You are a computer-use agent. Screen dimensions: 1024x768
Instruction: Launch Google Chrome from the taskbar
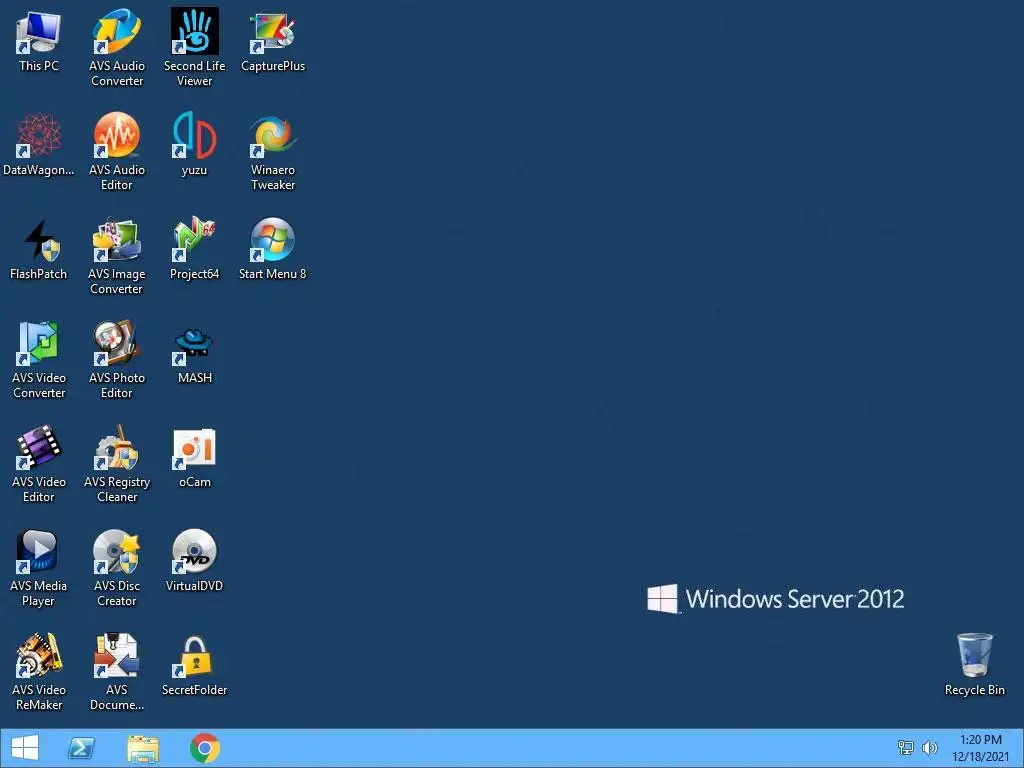click(x=204, y=748)
